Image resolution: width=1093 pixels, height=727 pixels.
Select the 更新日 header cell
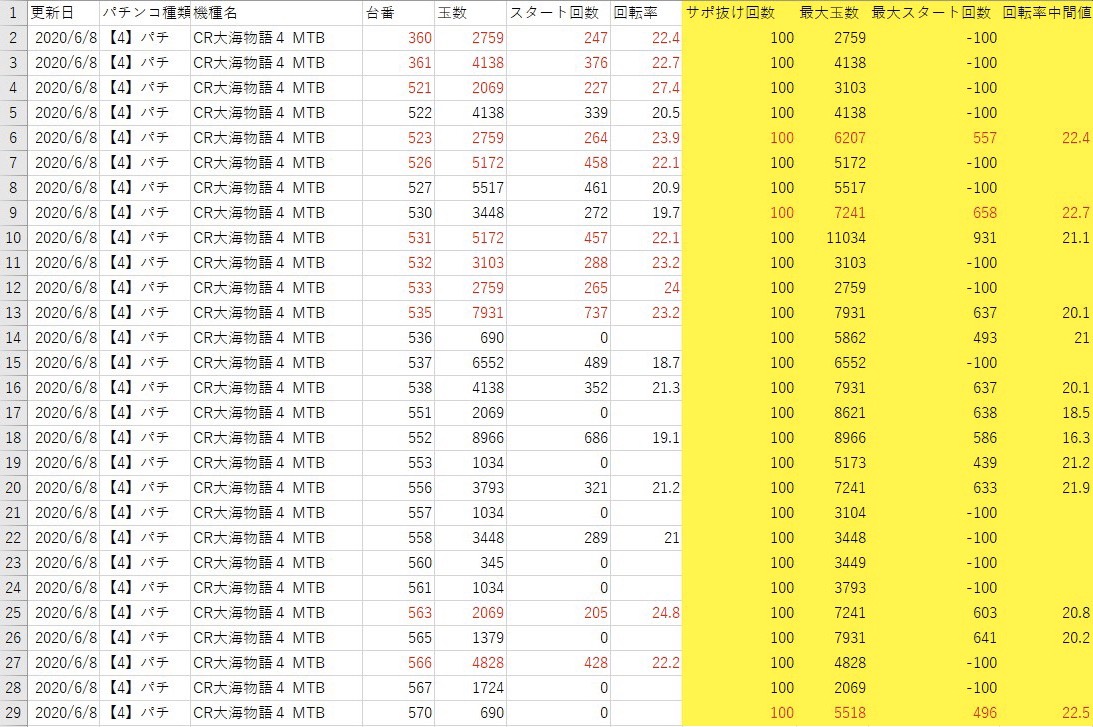63,13
